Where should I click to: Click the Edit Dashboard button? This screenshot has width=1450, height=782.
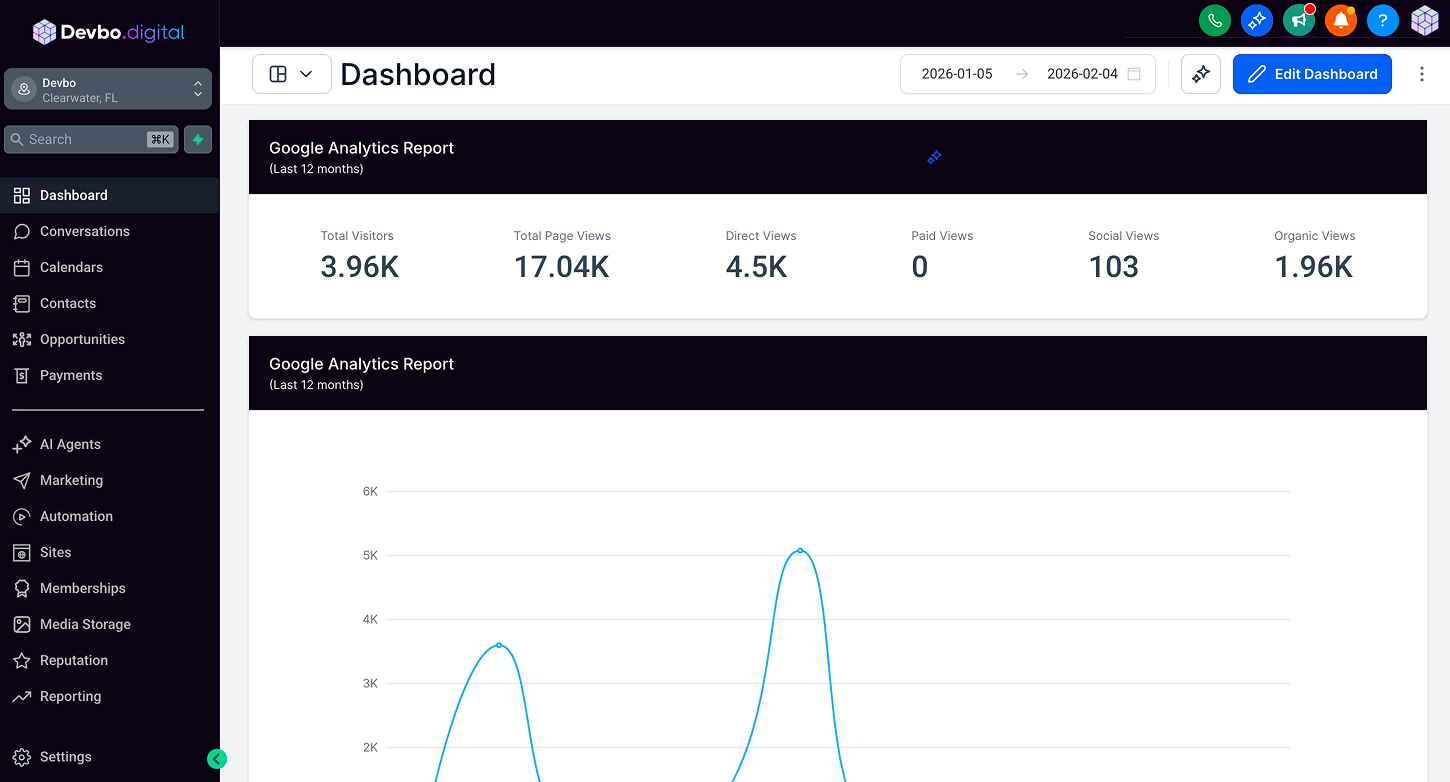click(1312, 74)
